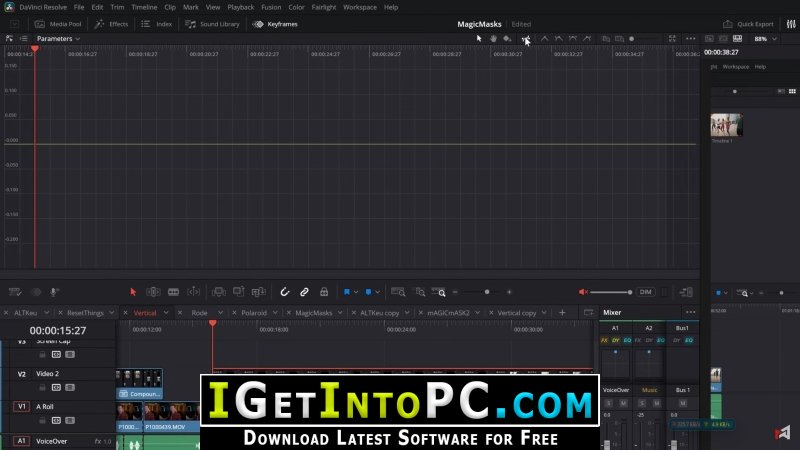Open the Media Pool panel
Viewport: 800px width, 450px height.
pyautogui.click(x=58, y=24)
